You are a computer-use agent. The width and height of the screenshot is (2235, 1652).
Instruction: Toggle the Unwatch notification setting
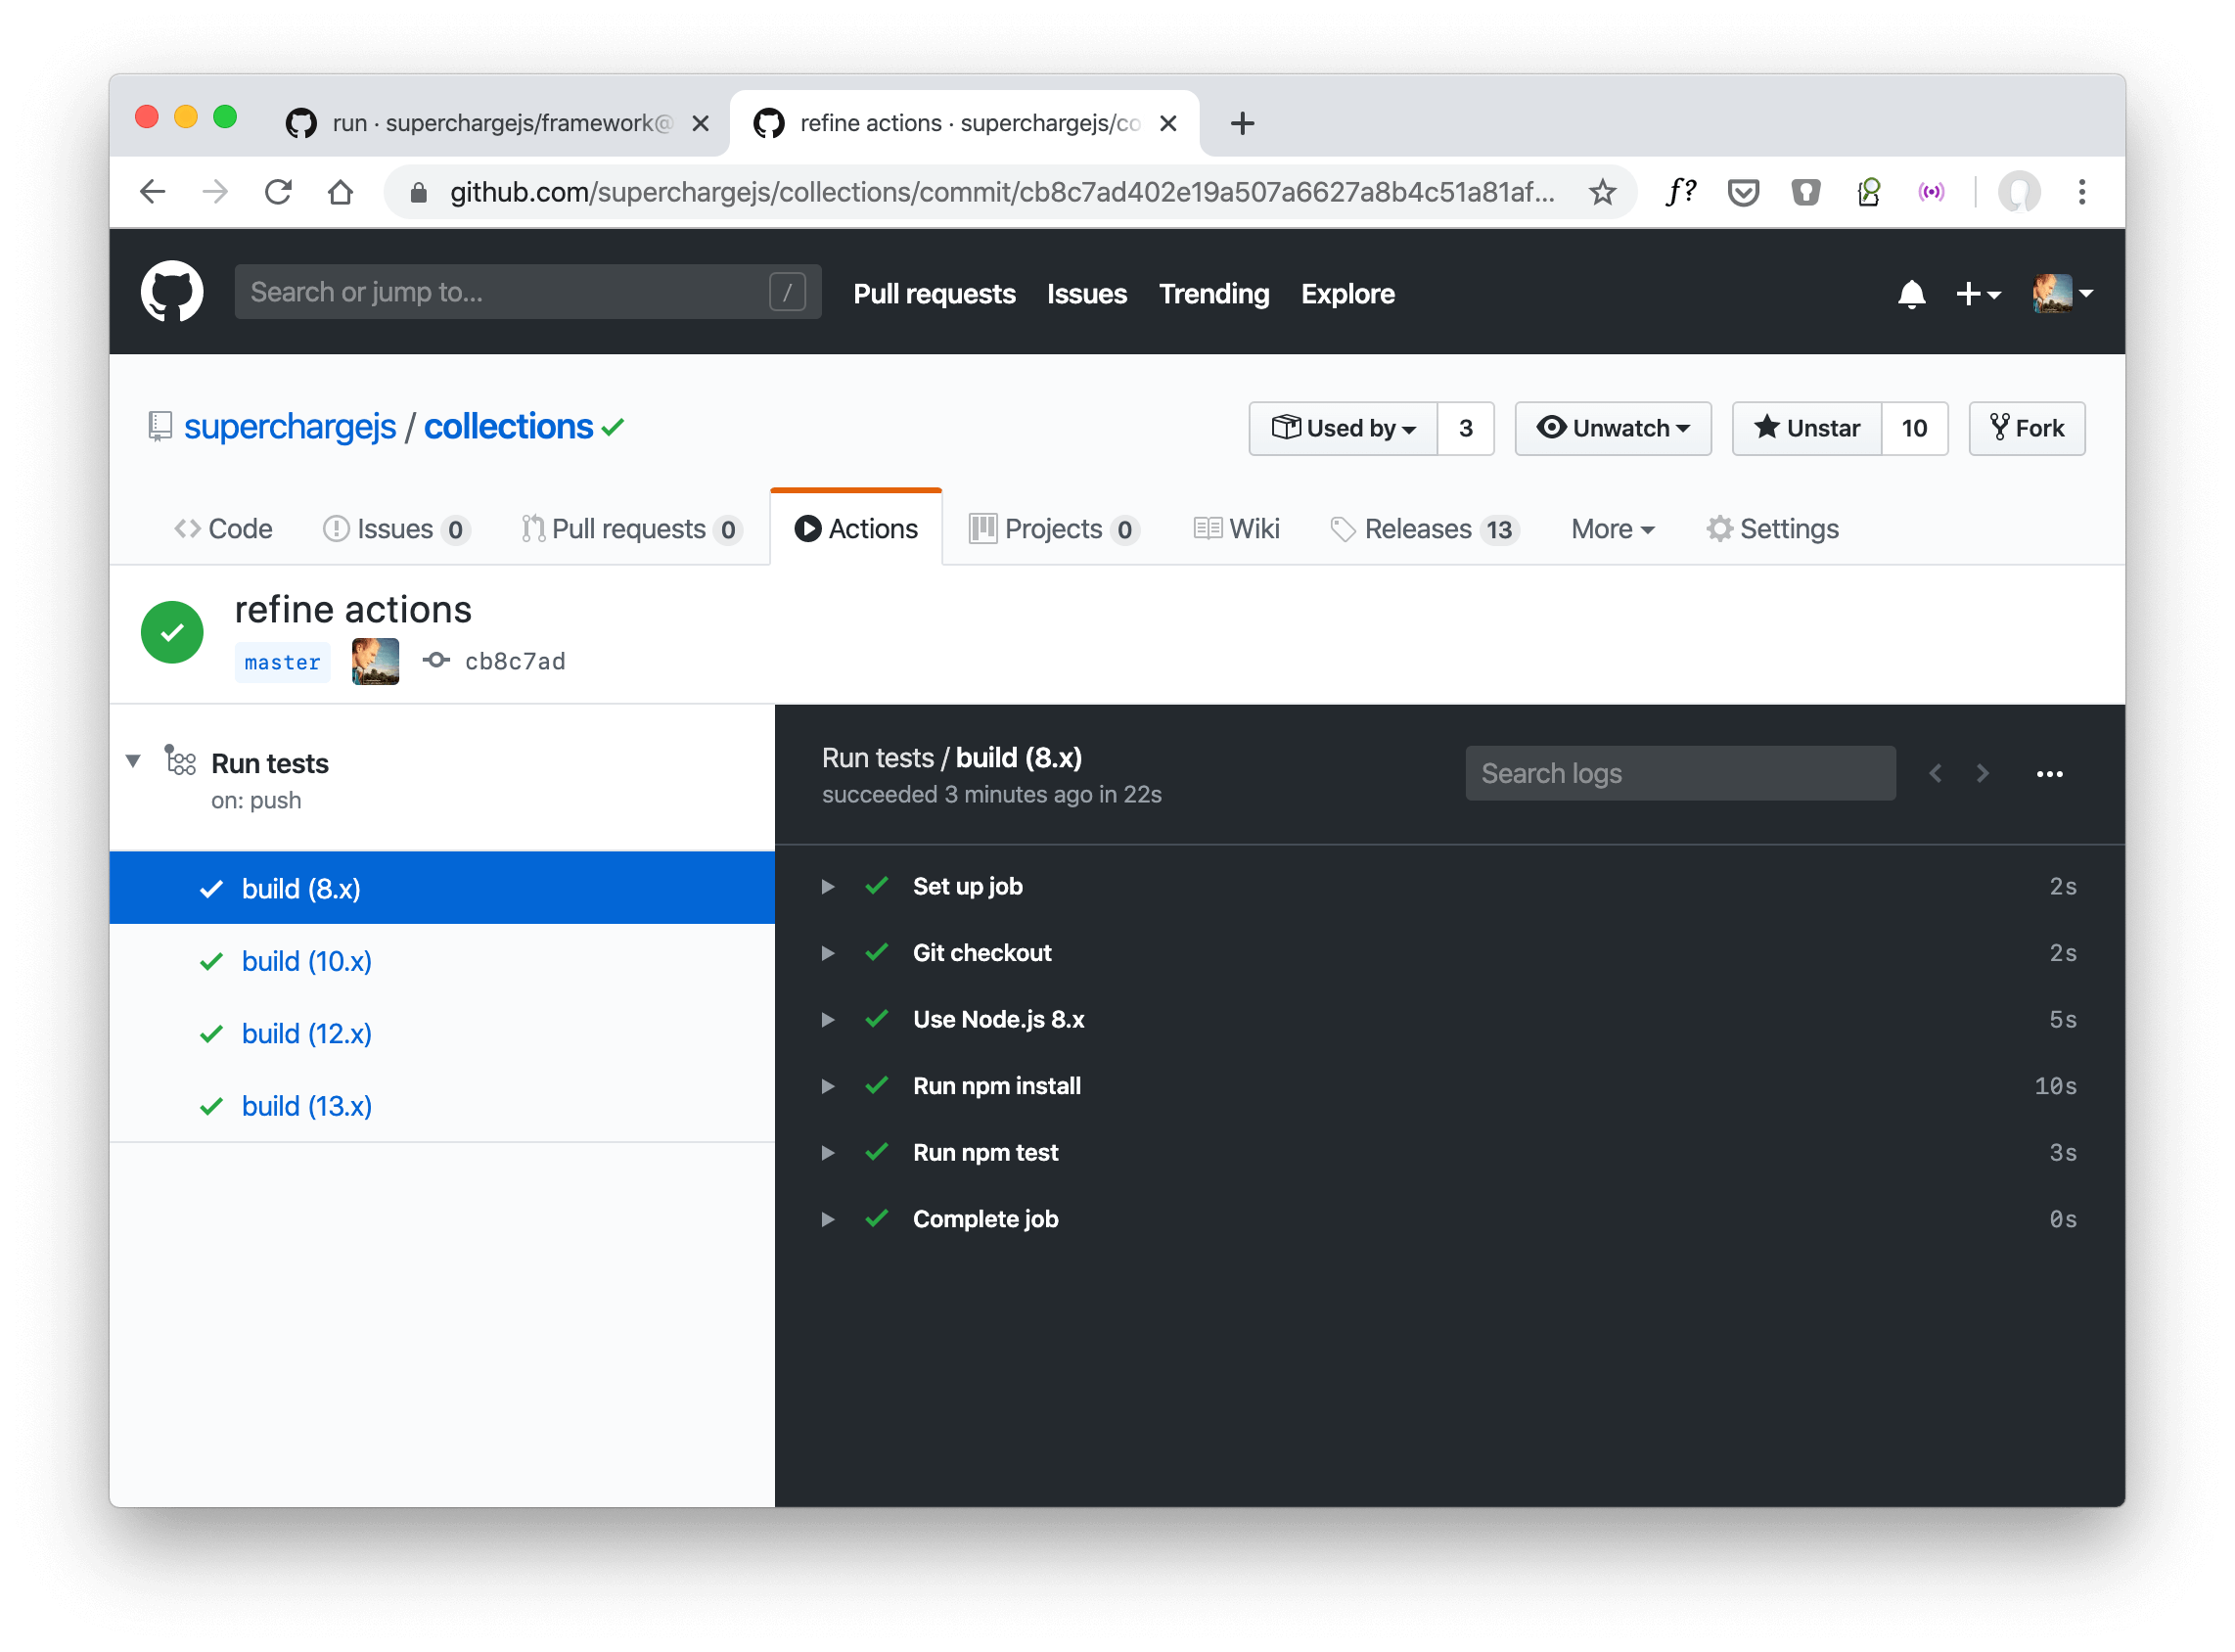(x=1614, y=429)
